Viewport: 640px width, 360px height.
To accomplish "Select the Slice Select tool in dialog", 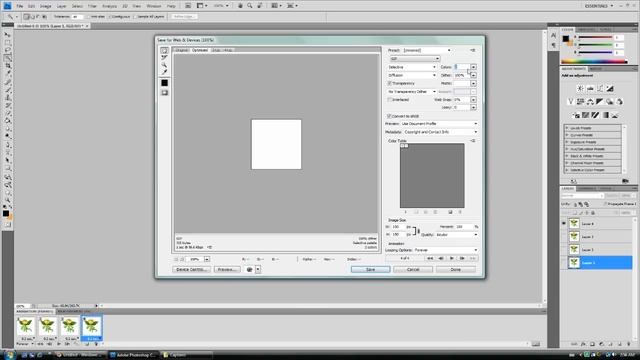I will pos(164,58).
